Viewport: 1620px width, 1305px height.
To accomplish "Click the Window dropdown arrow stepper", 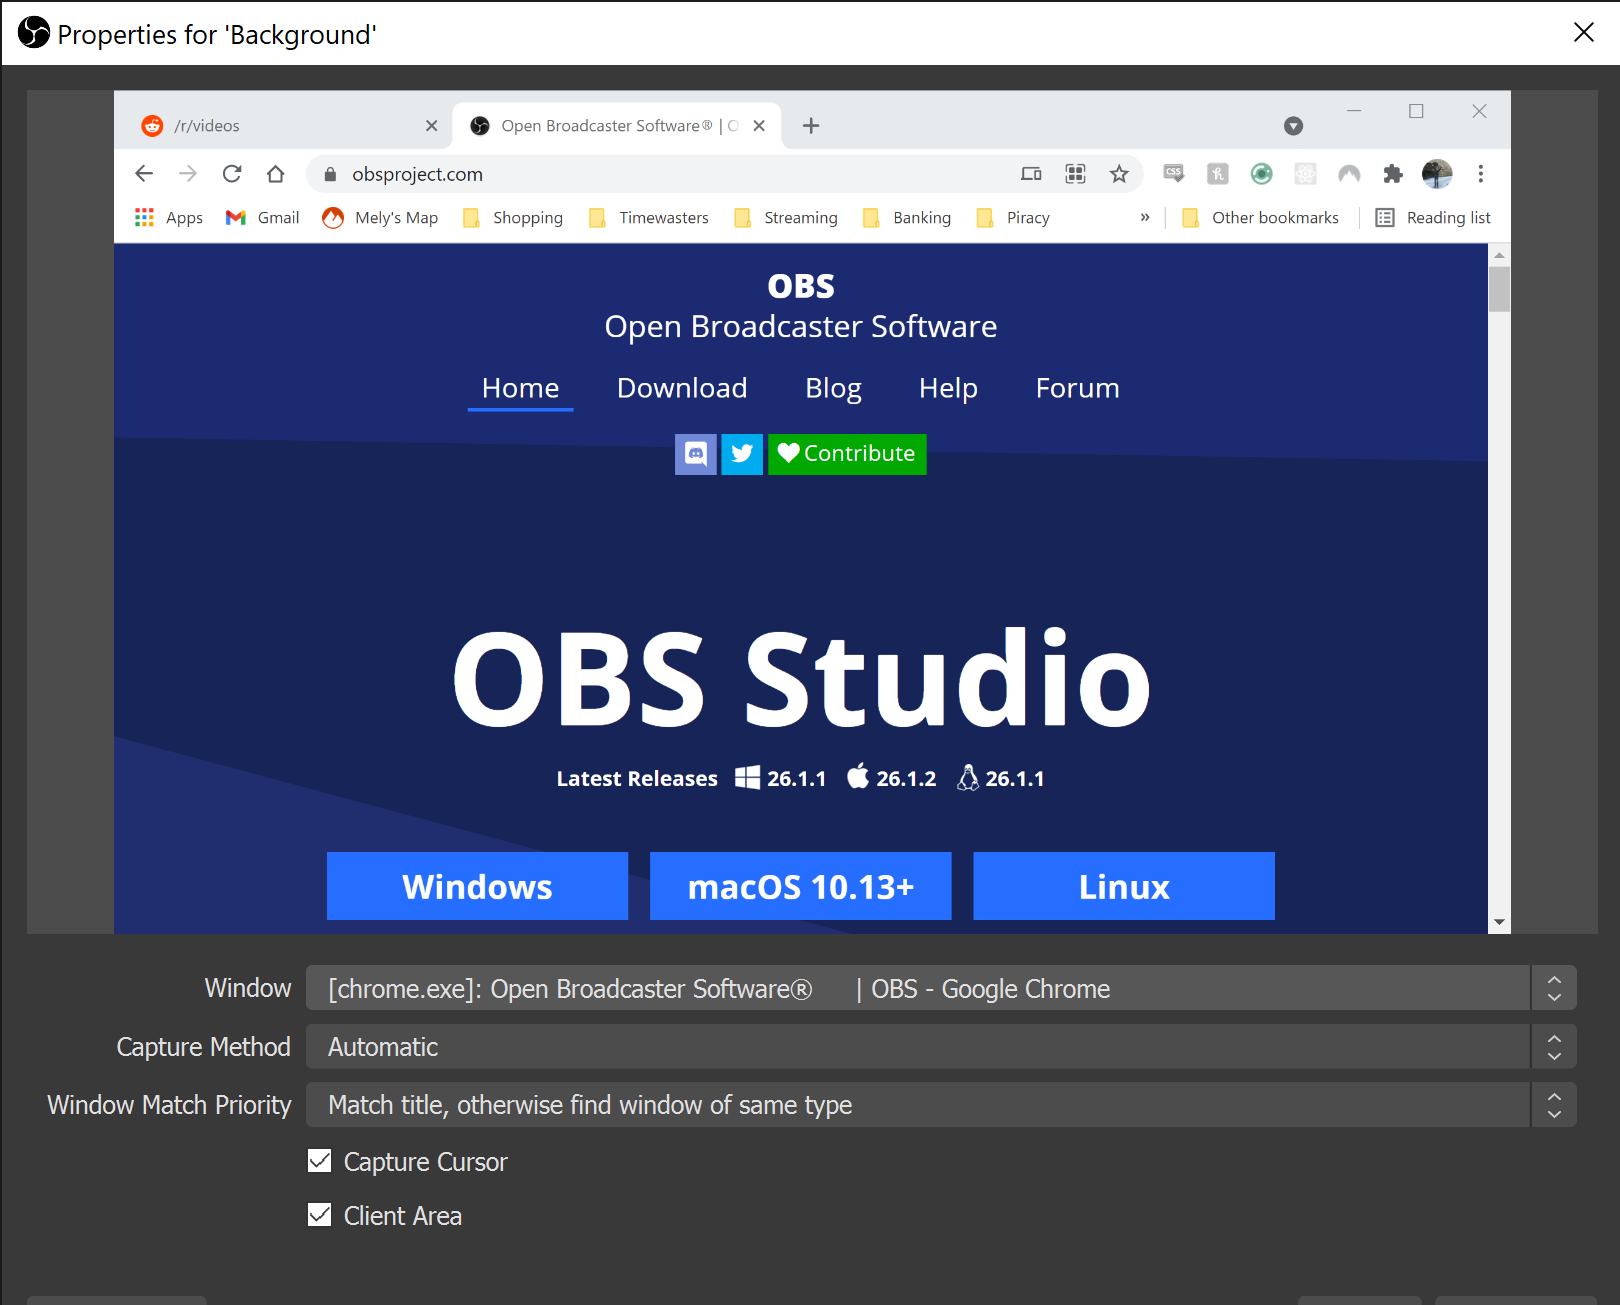I will click(1554, 988).
